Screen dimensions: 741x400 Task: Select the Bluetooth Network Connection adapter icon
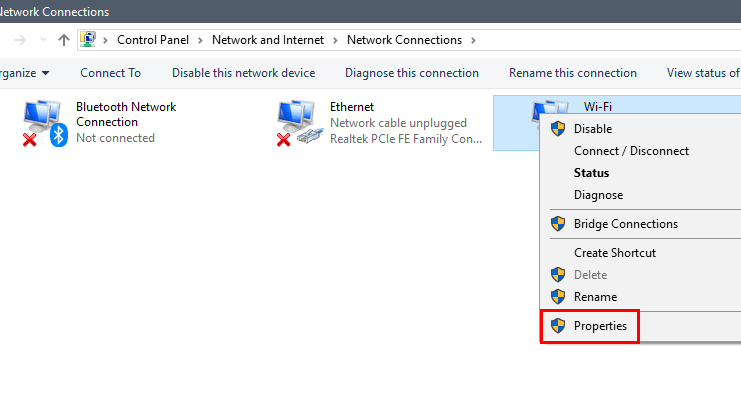45,123
